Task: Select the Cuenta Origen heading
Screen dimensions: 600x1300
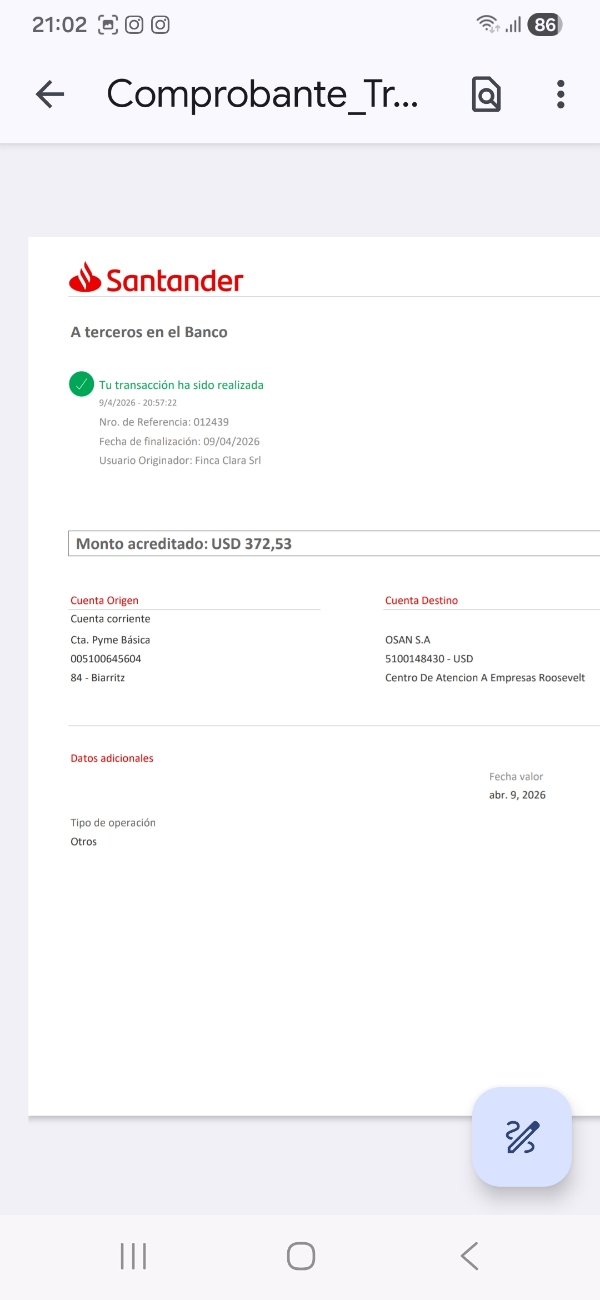Action: [105, 600]
